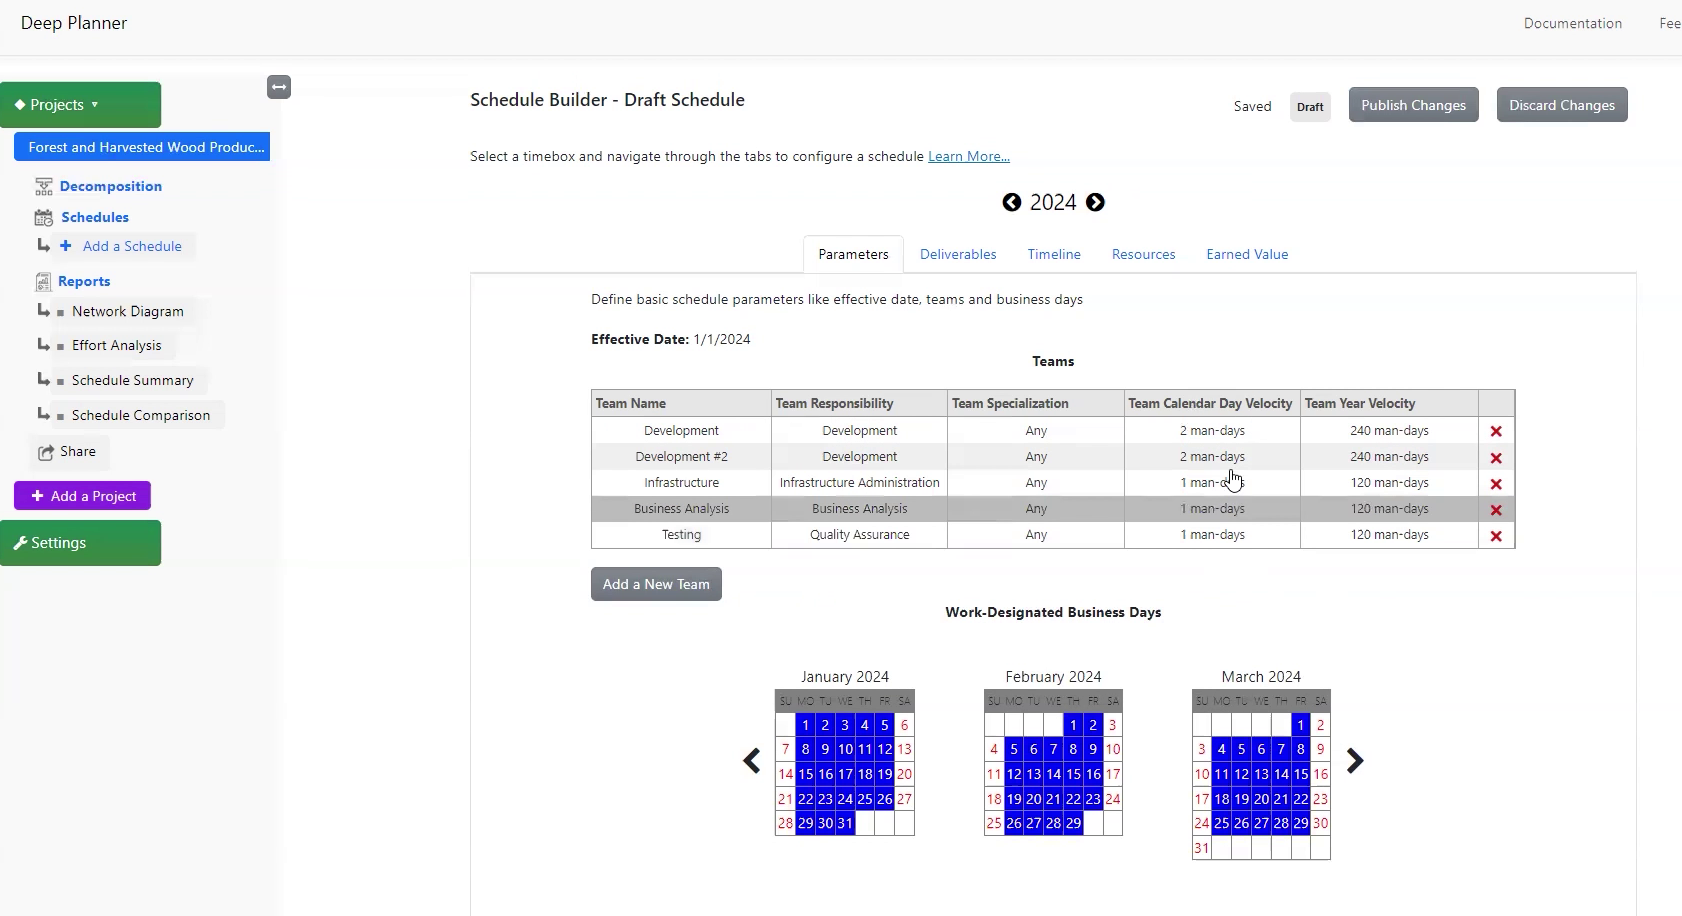Click the plus icon in Add a Project
This screenshot has height=916, width=1682.
point(38,496)
